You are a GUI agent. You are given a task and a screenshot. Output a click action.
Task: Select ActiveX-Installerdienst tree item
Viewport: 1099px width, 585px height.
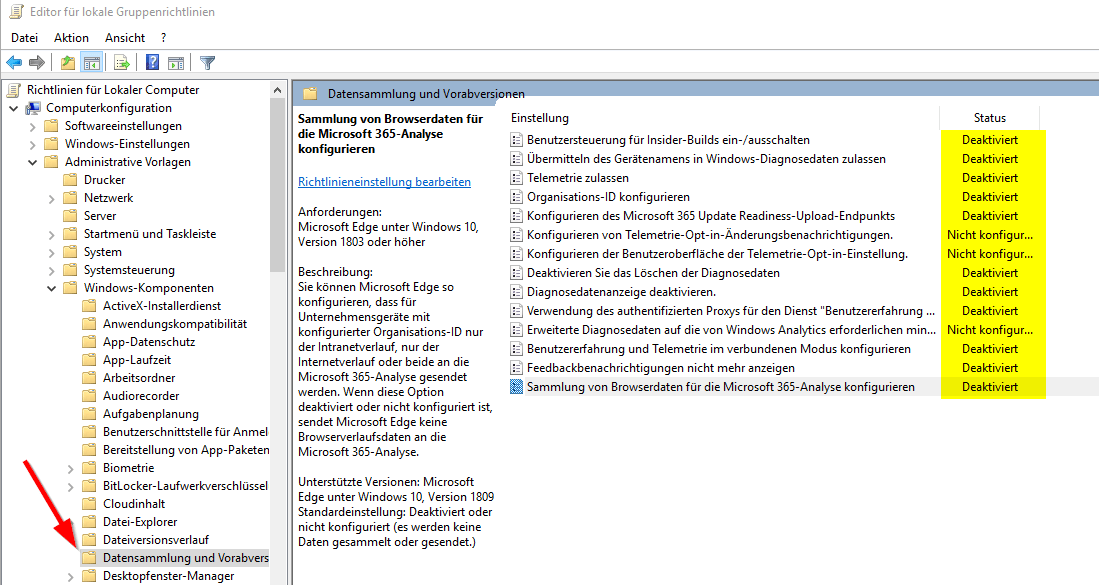click(162, 306)
